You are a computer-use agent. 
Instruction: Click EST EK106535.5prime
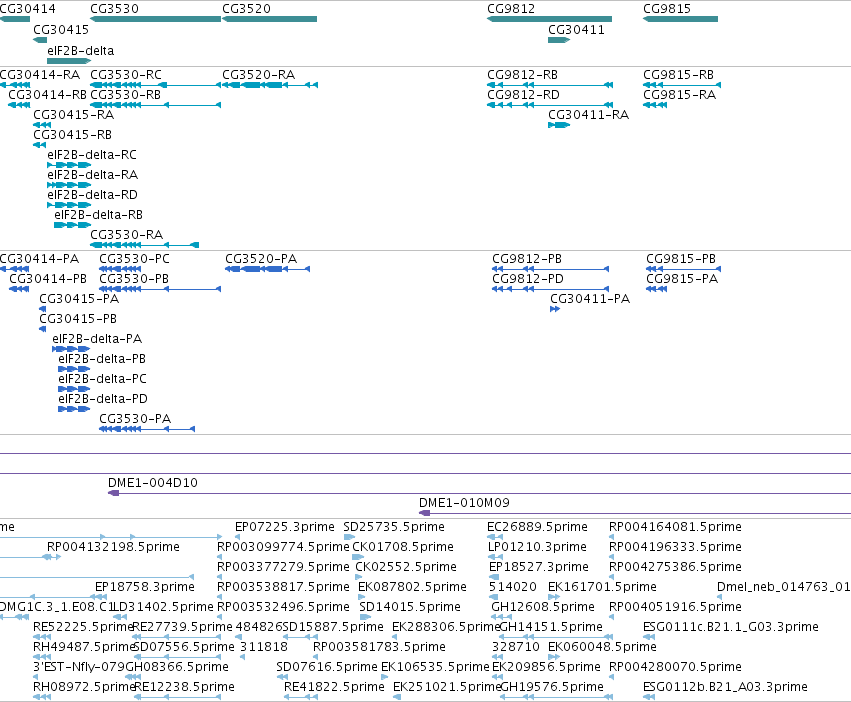point(435,667)
